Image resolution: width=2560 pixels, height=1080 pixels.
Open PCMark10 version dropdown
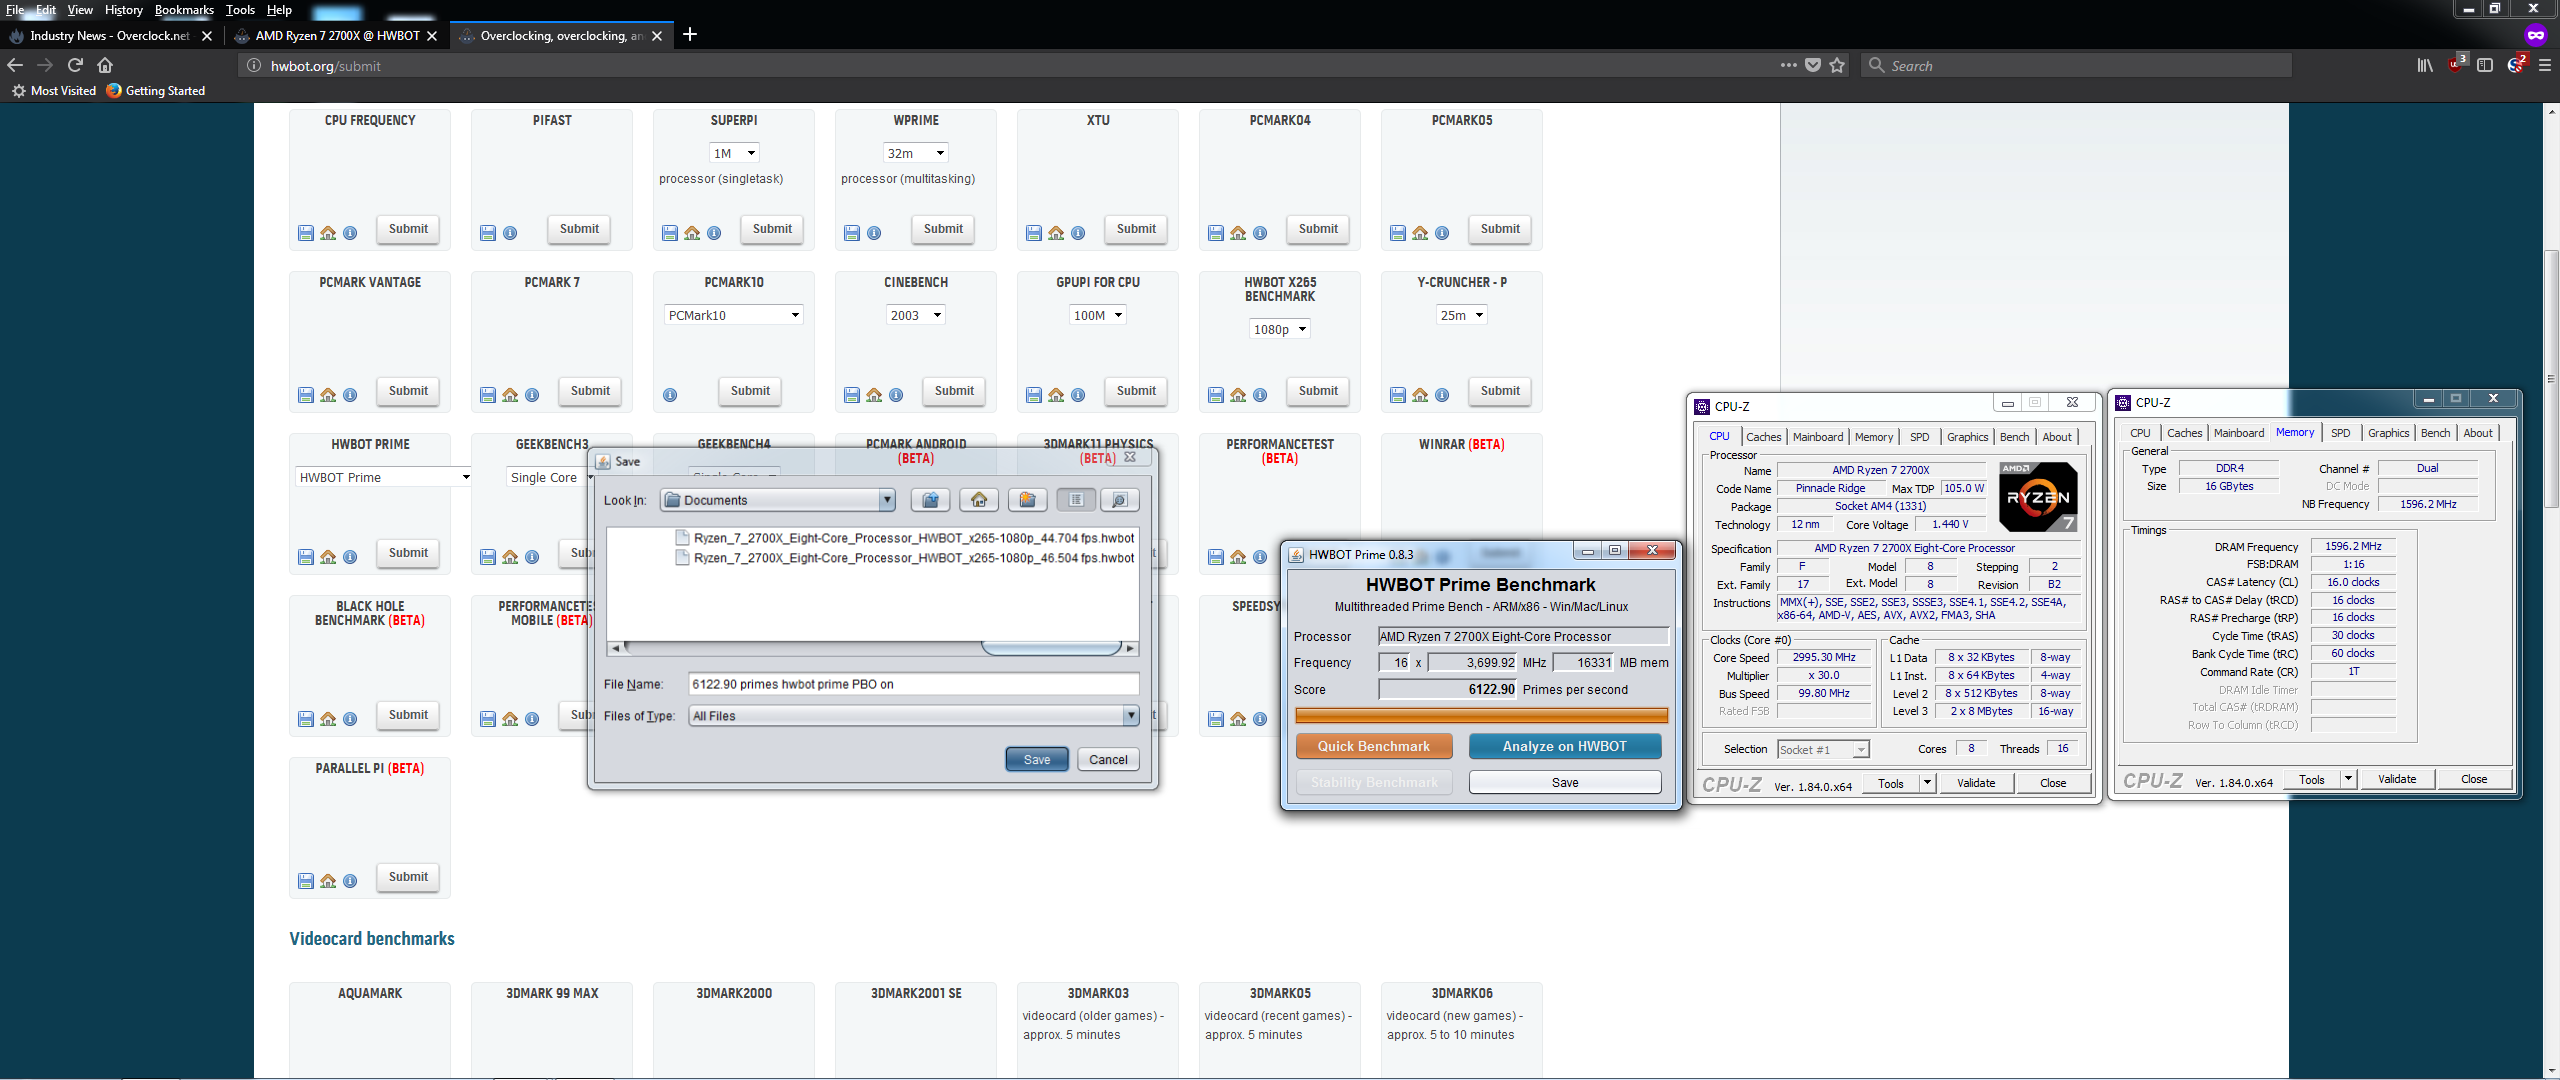(x=734, y=315)
